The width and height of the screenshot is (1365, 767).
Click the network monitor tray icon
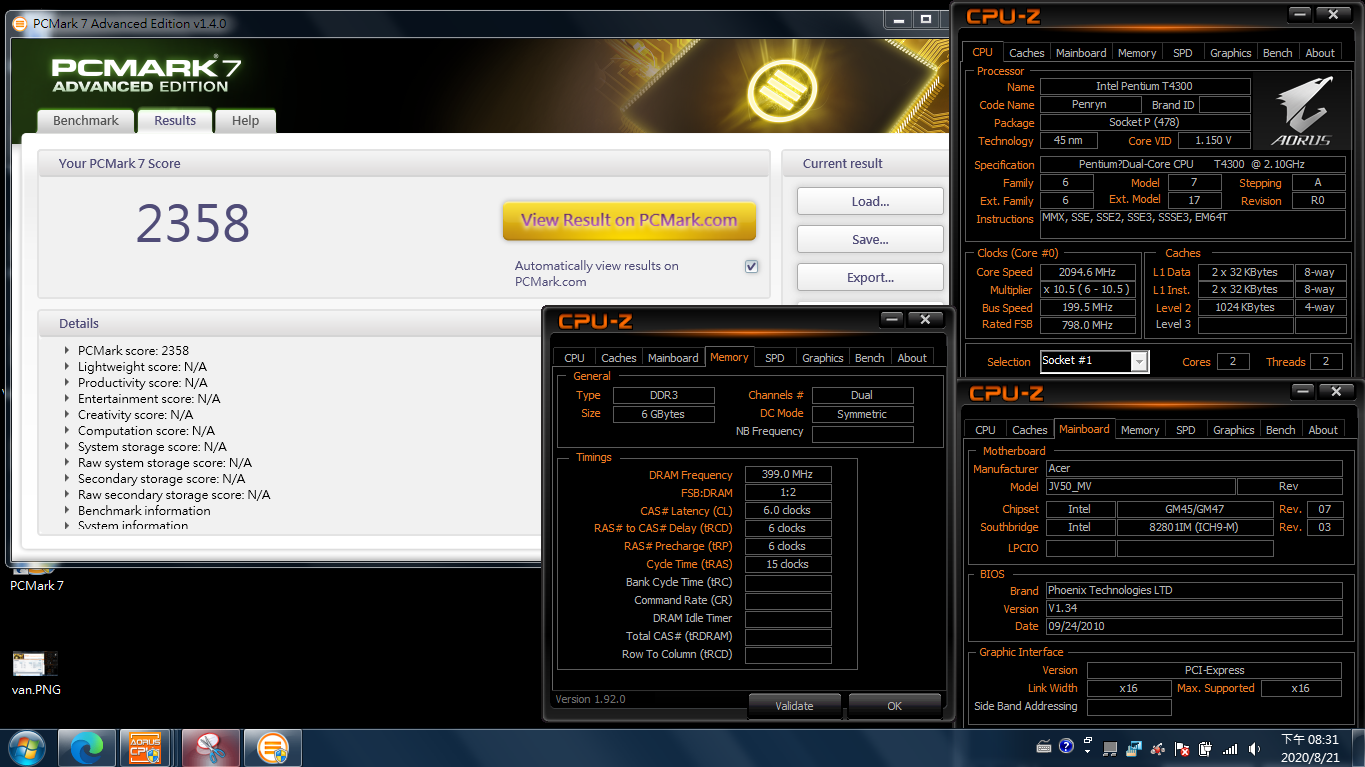1134,747
